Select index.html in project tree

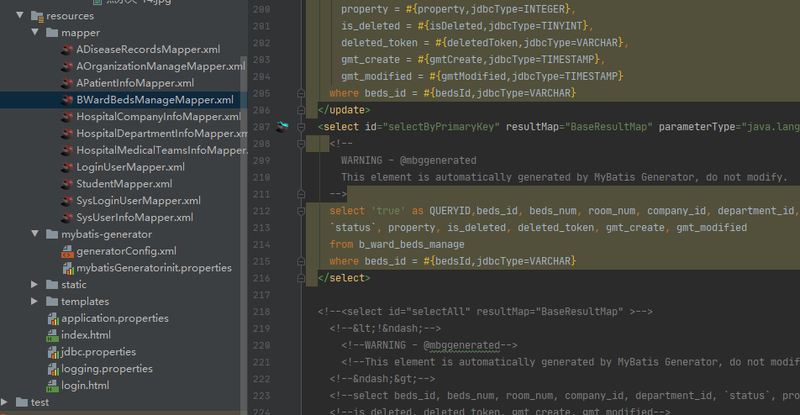[86, 335]
